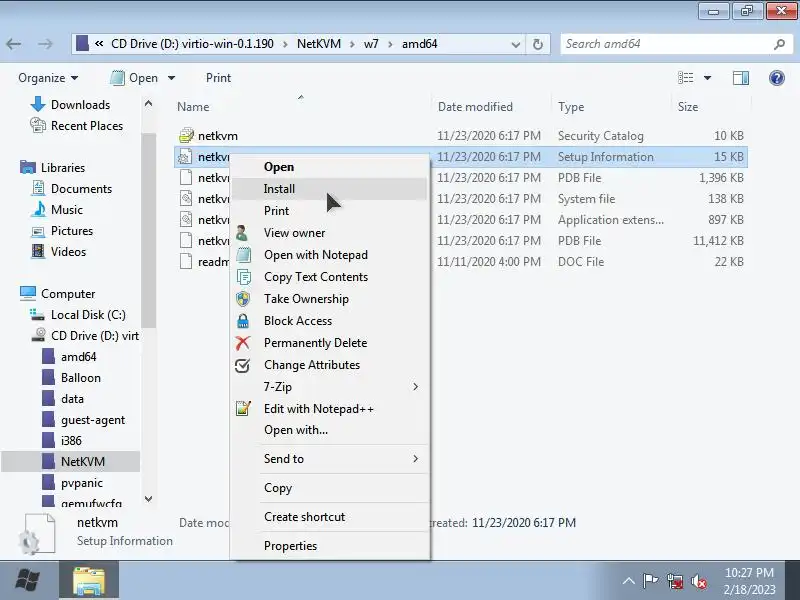The height and width of the screenshot is (600, 800).
Task: Click the w7 breadcrumb segment
Action: [371, 44]
